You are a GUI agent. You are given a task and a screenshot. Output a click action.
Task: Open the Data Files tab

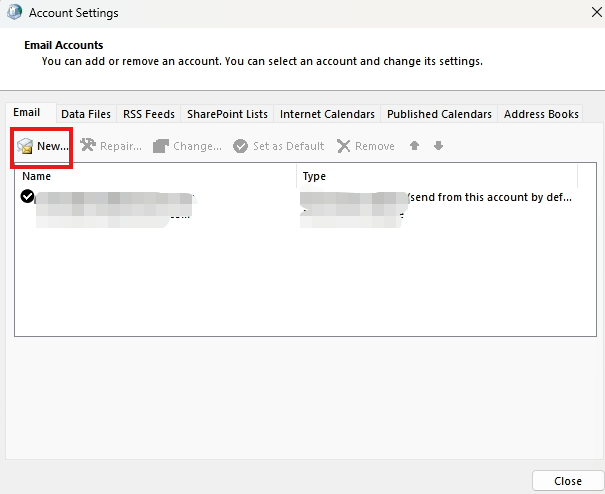click(x=86, y=114)
